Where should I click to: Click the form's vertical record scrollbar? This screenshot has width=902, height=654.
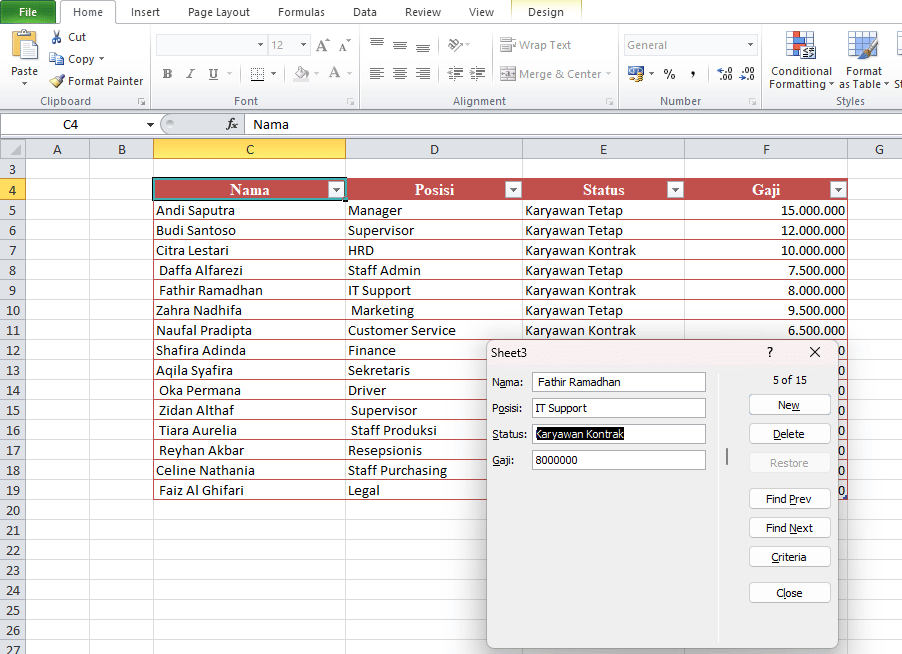coord(727,456)
